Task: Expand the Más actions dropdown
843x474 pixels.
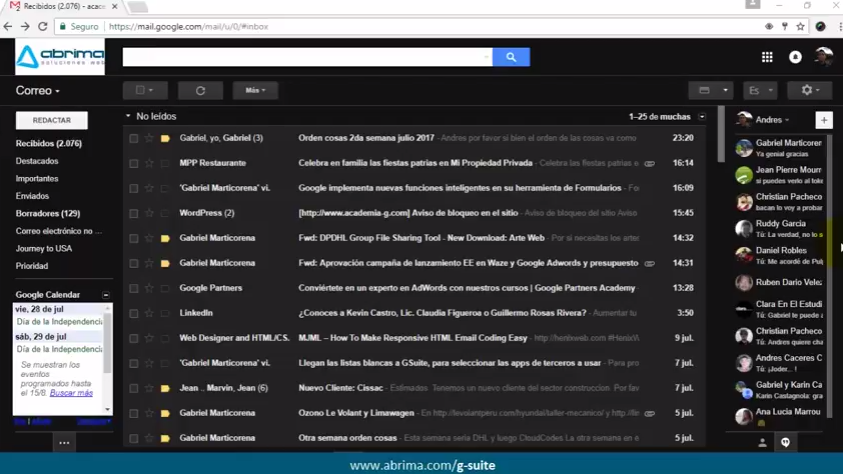Action: point(255,90)
